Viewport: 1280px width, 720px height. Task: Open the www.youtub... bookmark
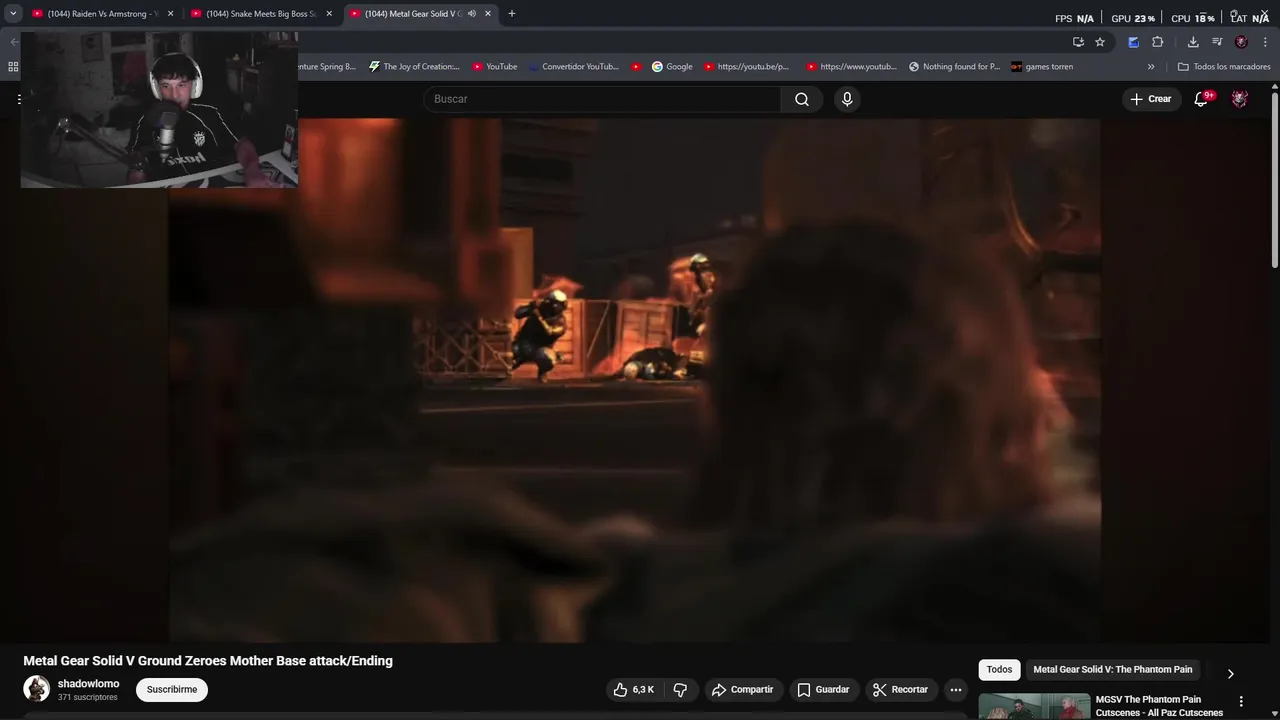(x=851, y=67)
